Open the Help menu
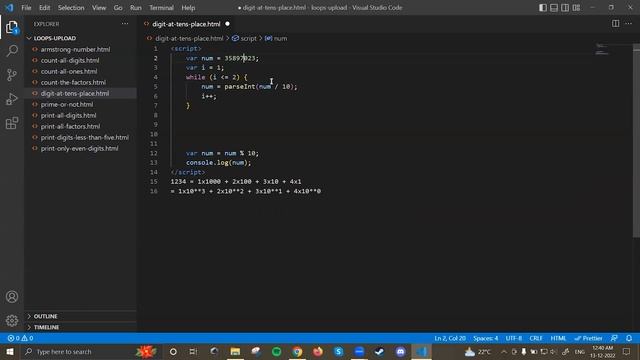The height and width of the screenshot is (360, 640). click(188, 8)
